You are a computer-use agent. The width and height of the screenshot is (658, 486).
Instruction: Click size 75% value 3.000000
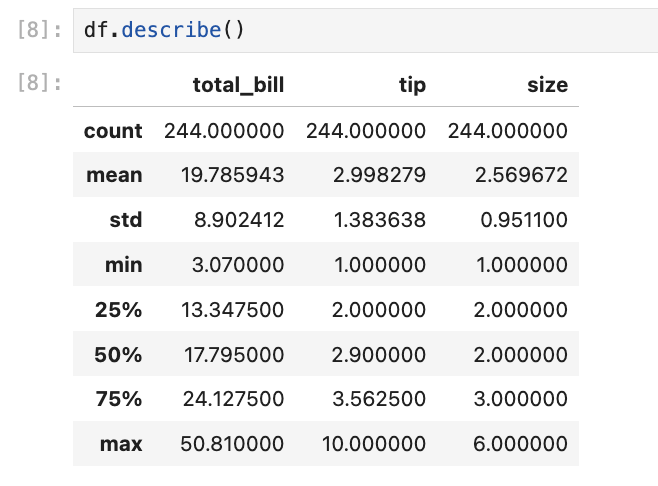point(521,399)
